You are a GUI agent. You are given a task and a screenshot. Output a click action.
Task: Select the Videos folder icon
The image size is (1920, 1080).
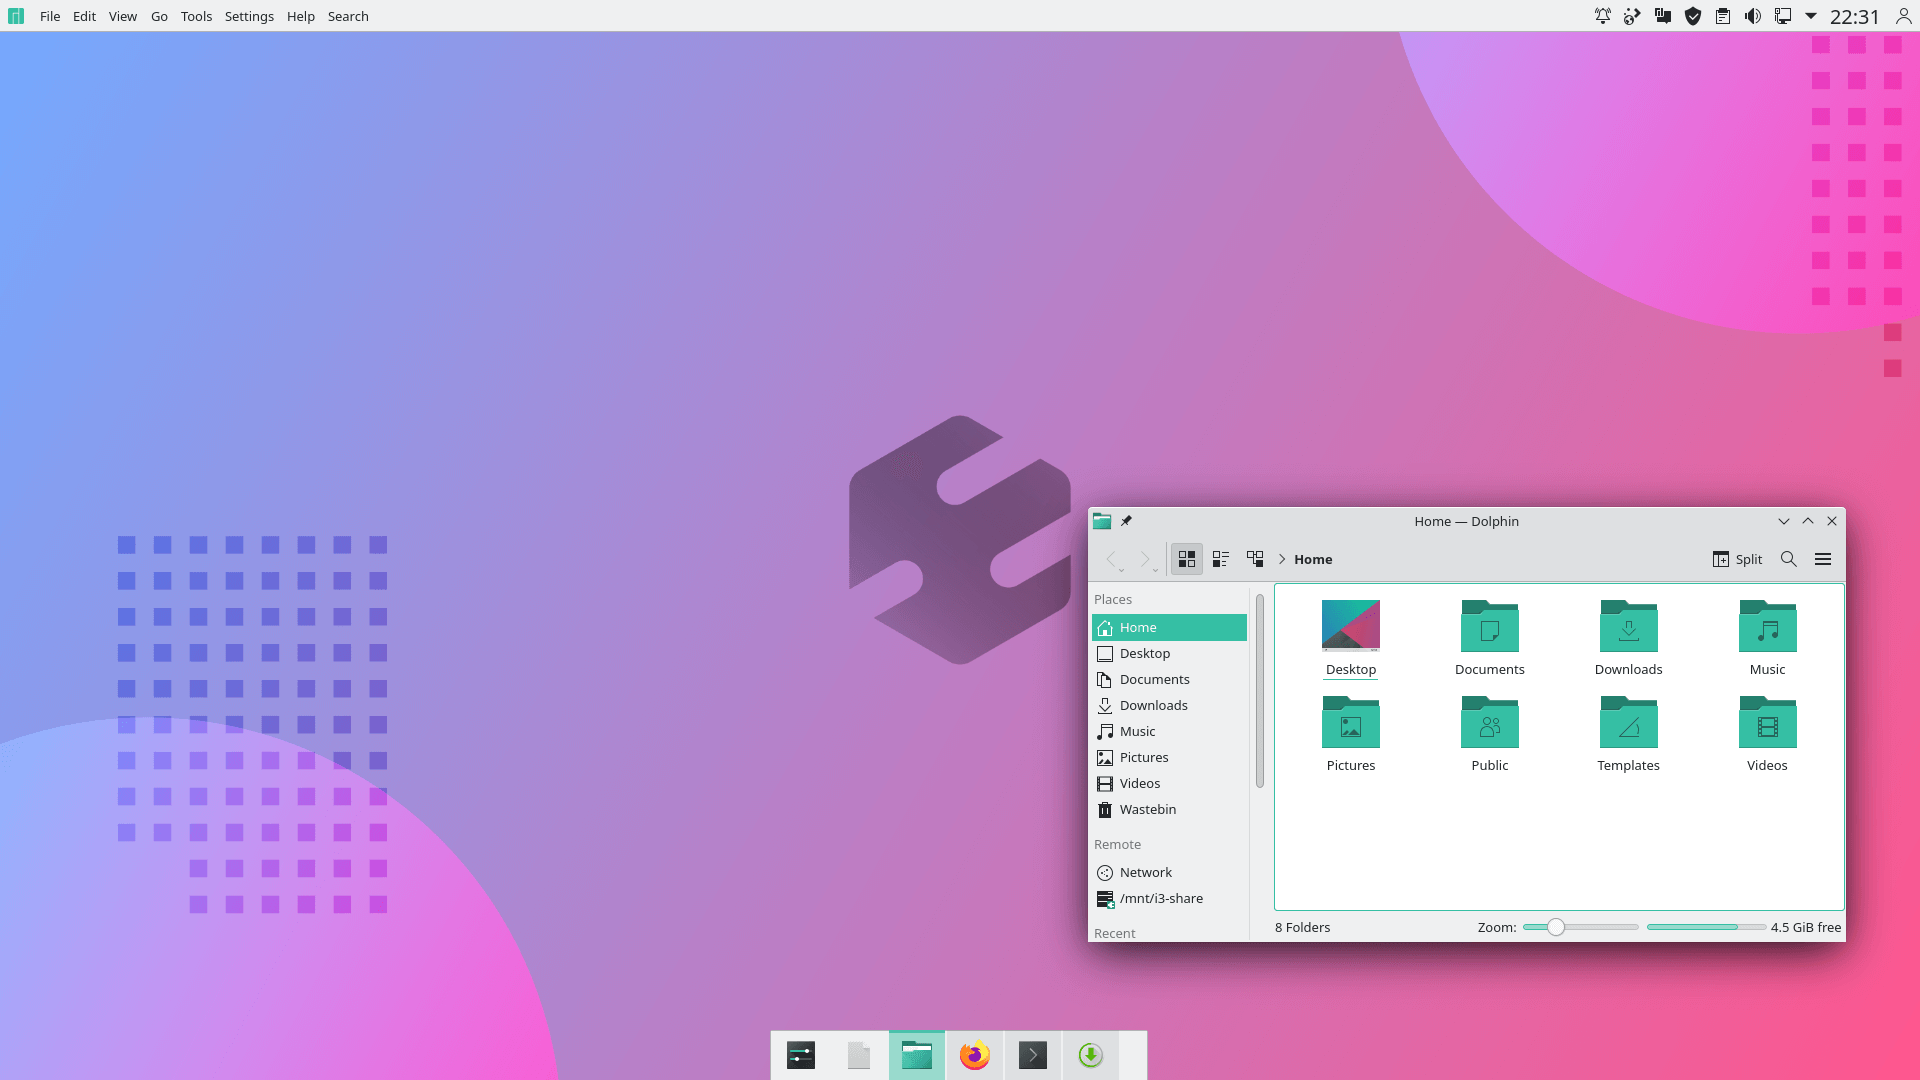click(1768, 722)
